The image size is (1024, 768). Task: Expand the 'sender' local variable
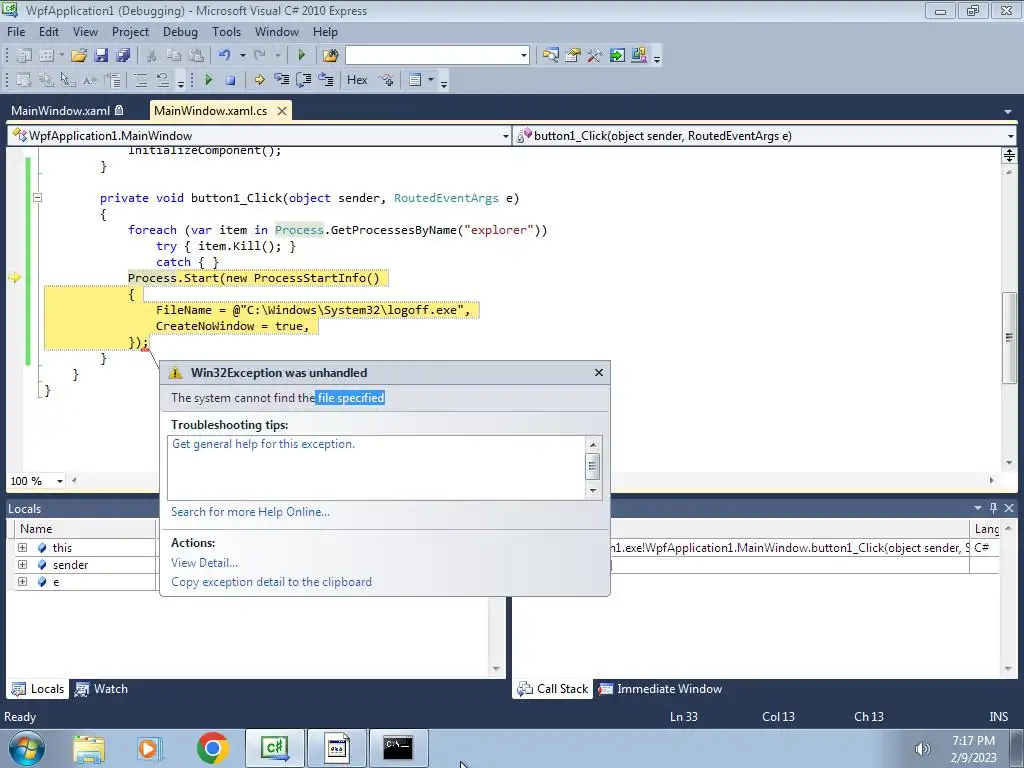(23, 564)
